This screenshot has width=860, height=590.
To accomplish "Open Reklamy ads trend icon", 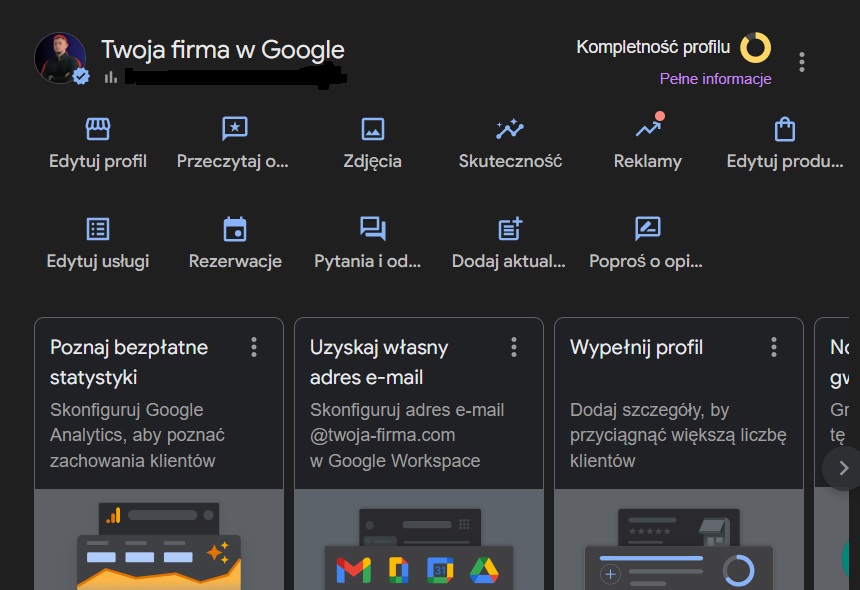I will pos(648,129).
